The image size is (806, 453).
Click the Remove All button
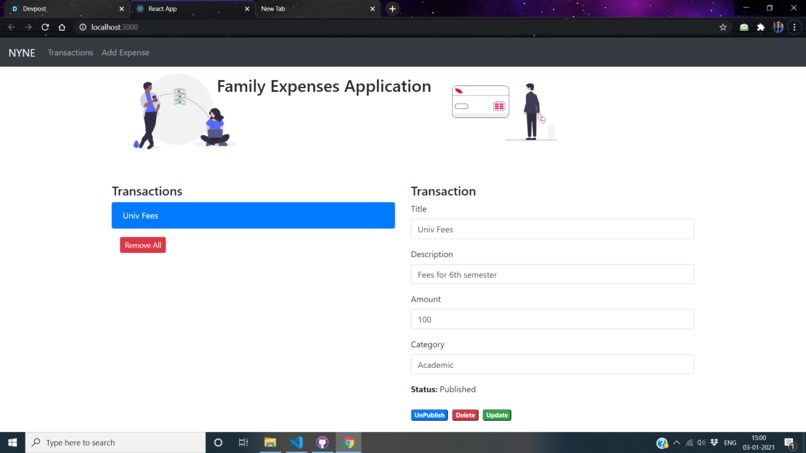pos(143,245)
